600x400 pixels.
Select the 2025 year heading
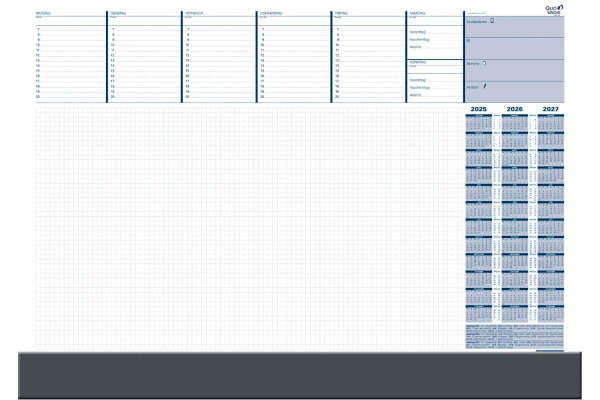click(478, 109)
